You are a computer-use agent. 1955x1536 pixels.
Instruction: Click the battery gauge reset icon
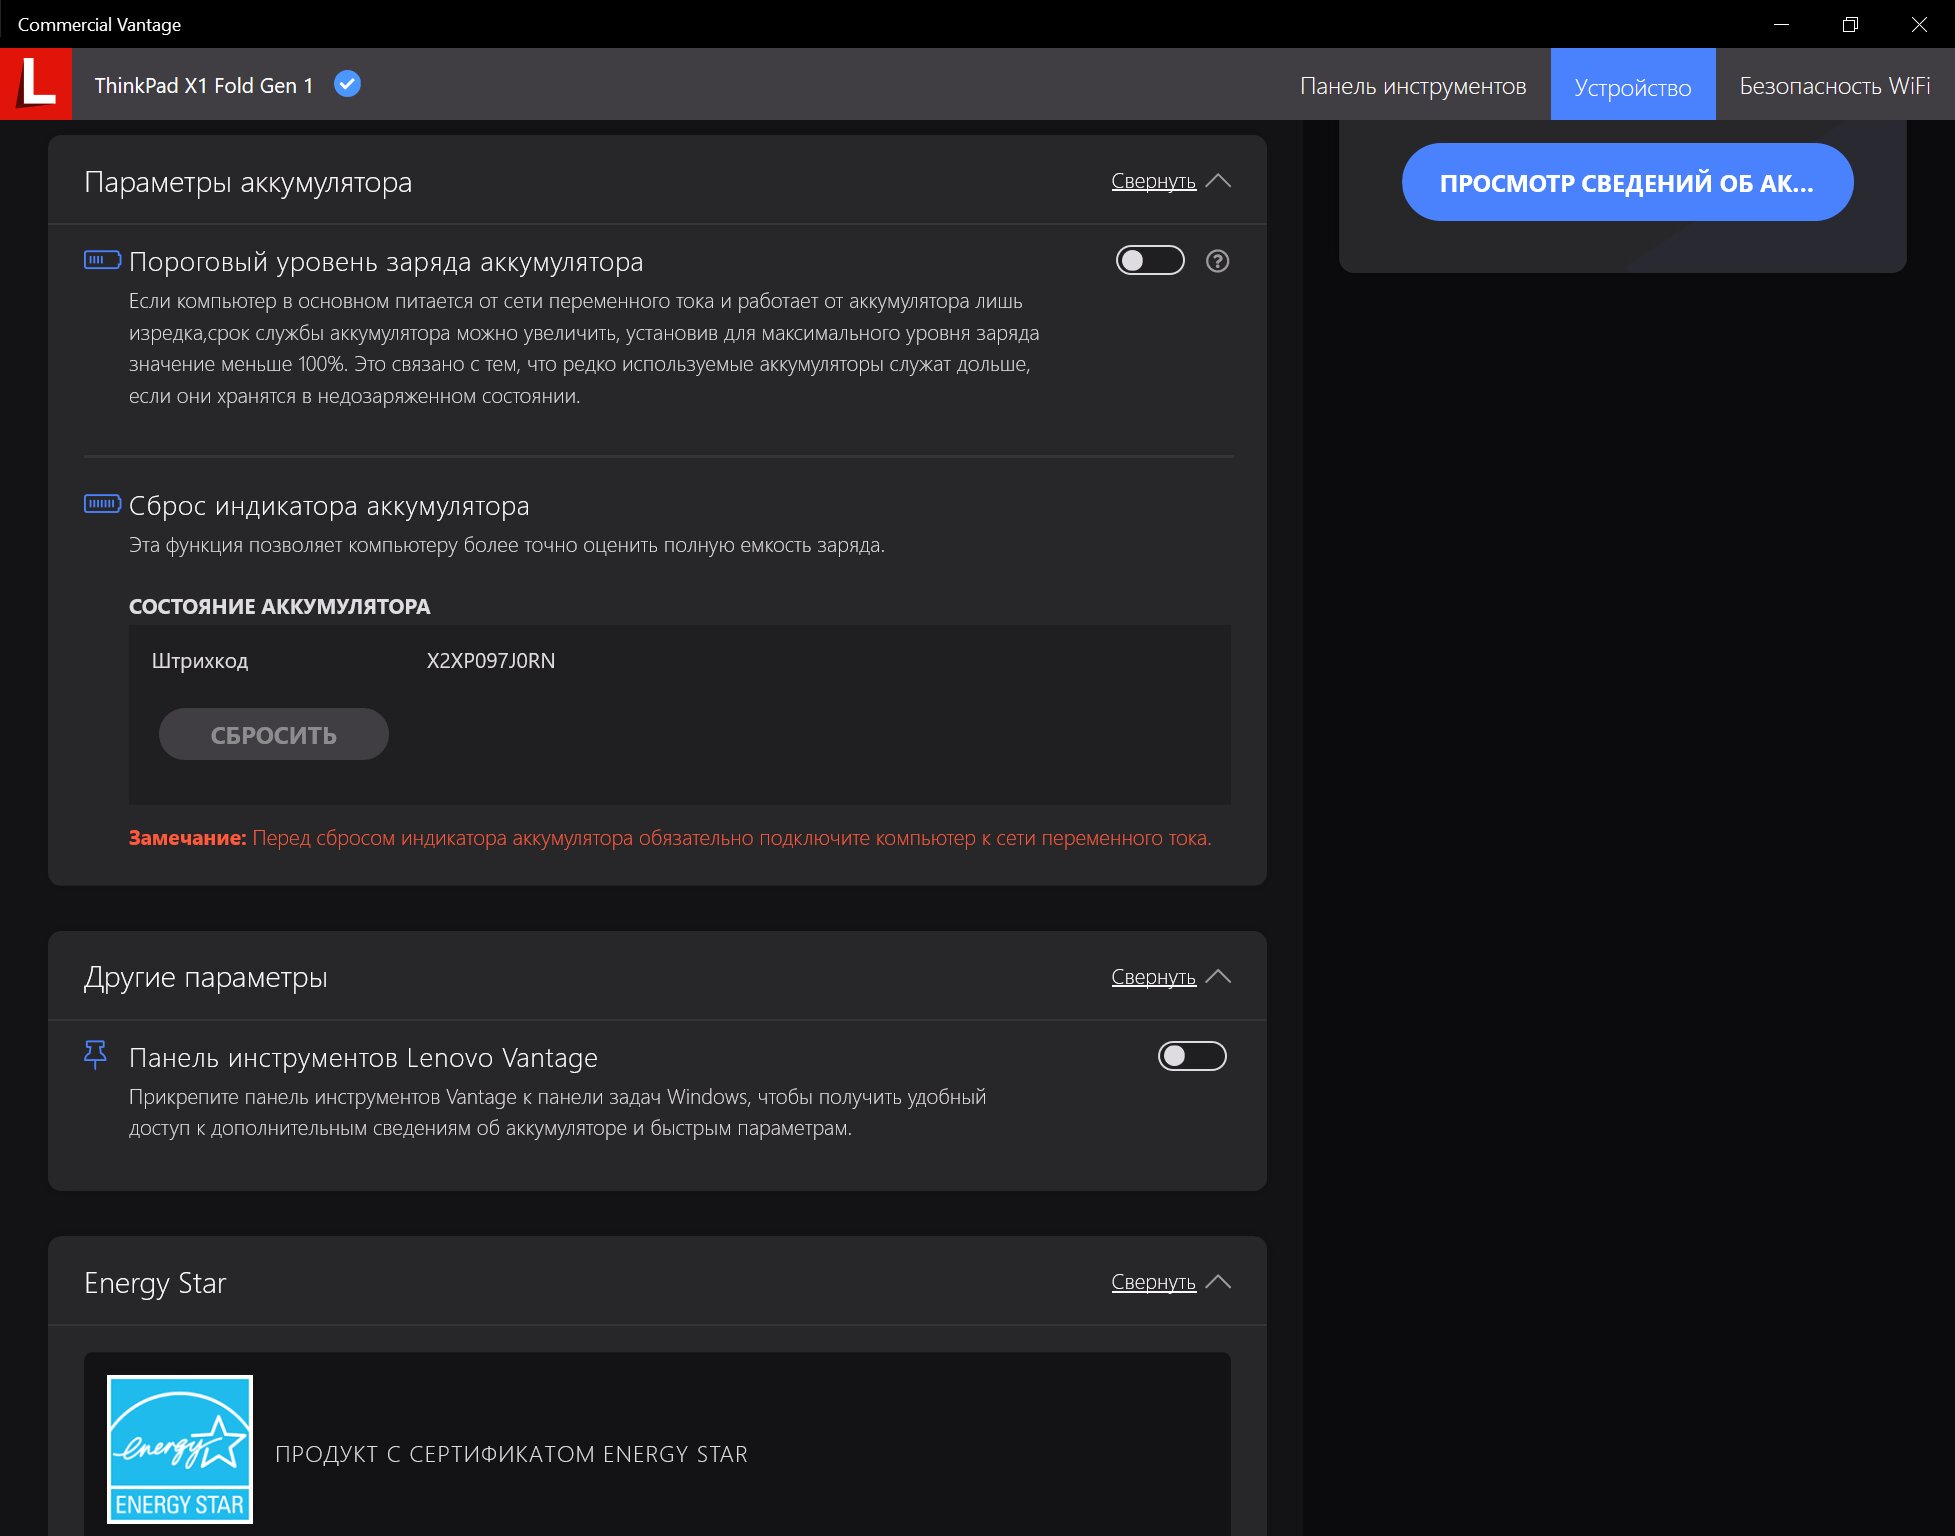pyautogui.click(x=102, y=504)
